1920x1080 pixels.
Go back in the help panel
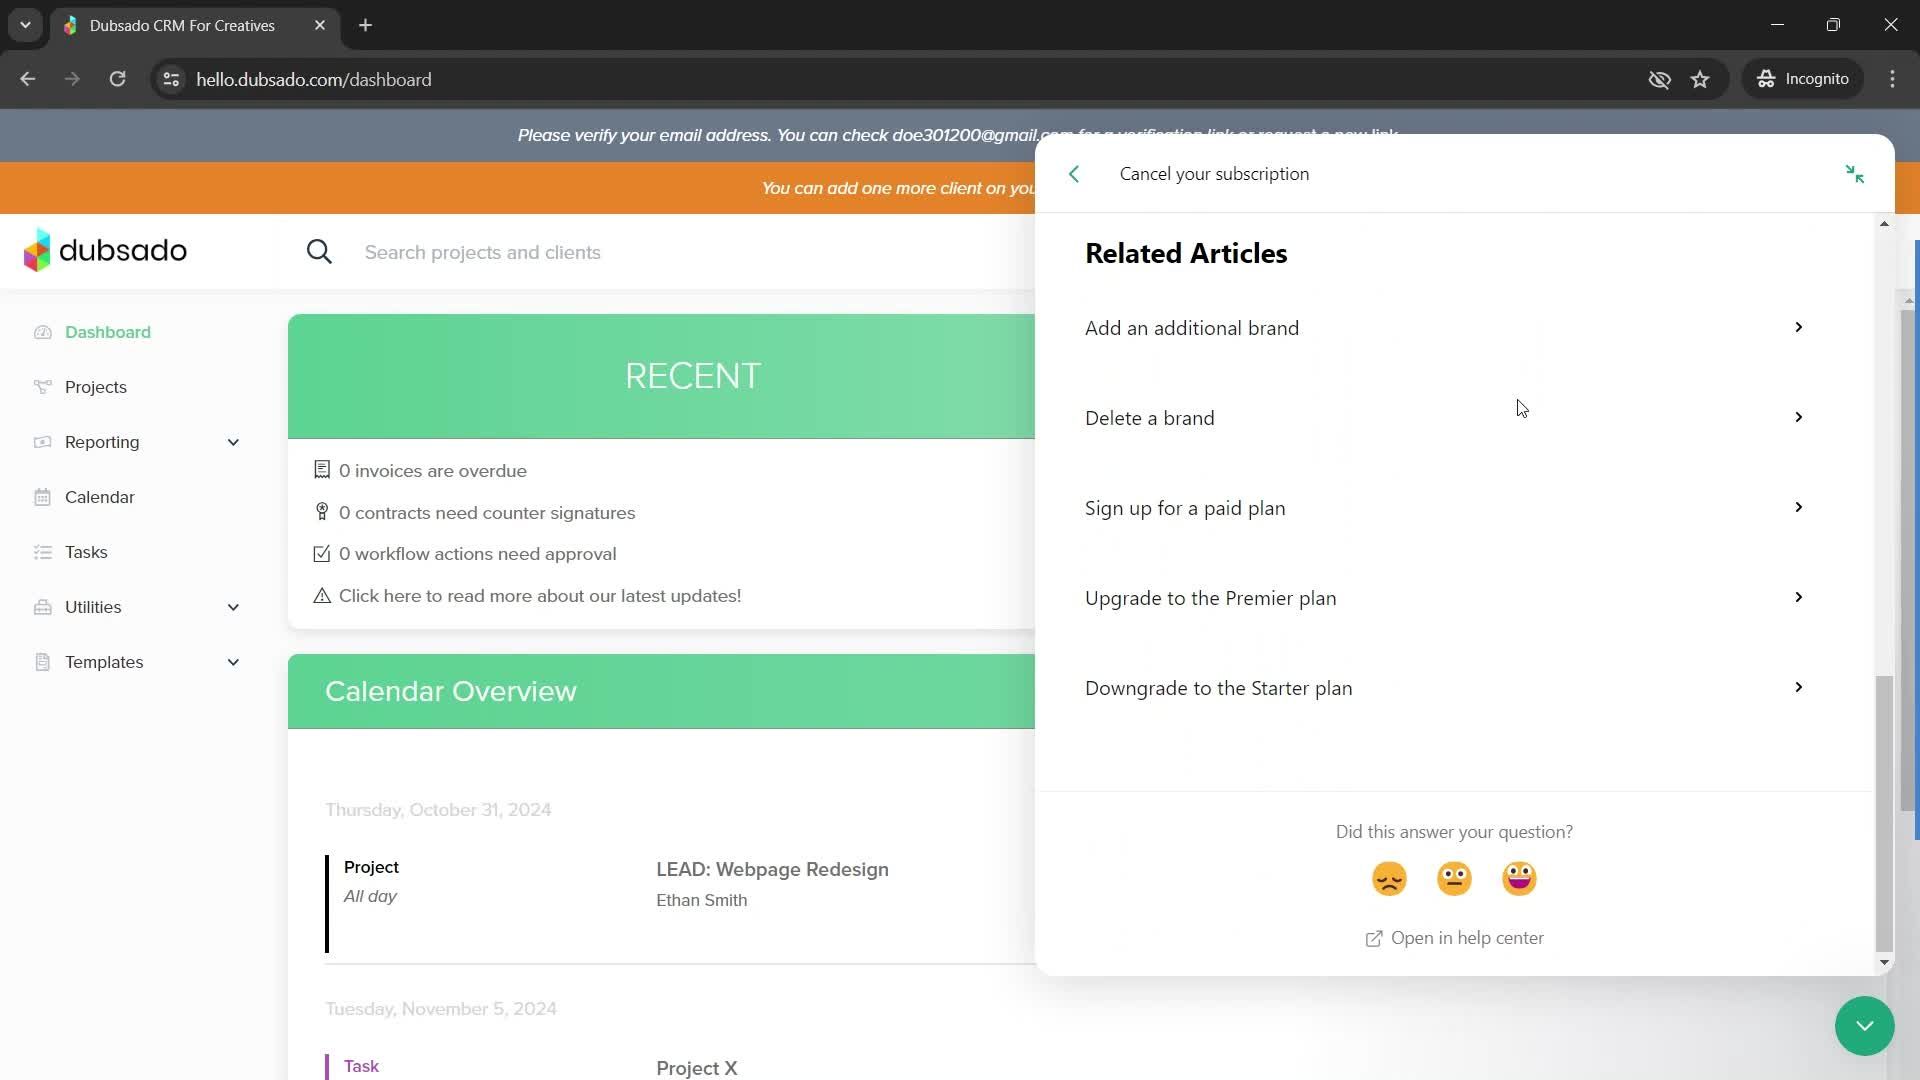(1074, 174)
